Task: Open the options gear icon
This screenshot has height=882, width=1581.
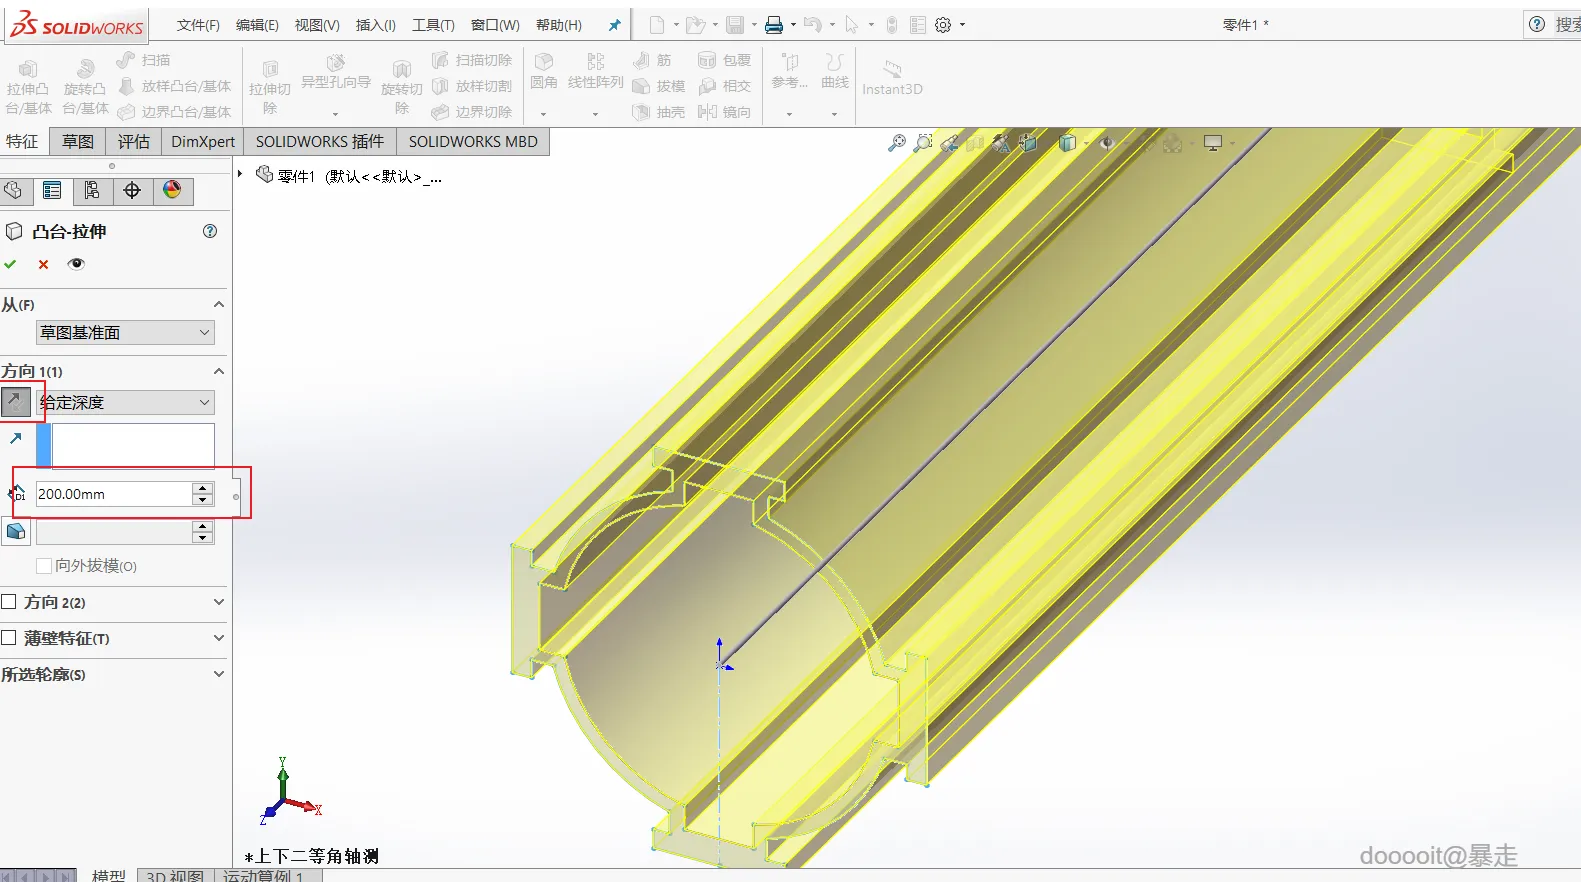Action: (x=943, y=25)
